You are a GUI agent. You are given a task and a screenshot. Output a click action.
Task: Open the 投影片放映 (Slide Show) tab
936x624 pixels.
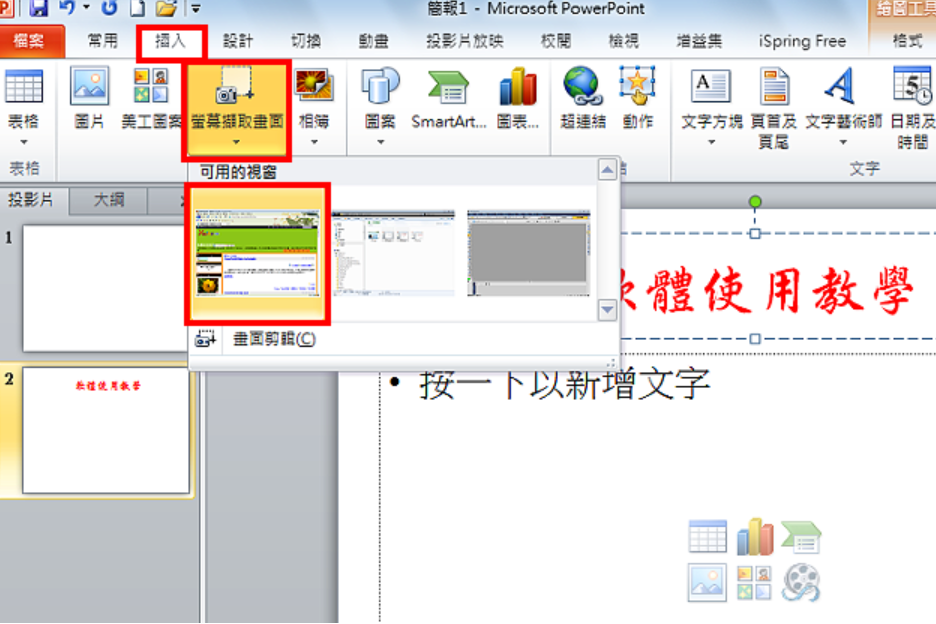[x=464, y=41]
